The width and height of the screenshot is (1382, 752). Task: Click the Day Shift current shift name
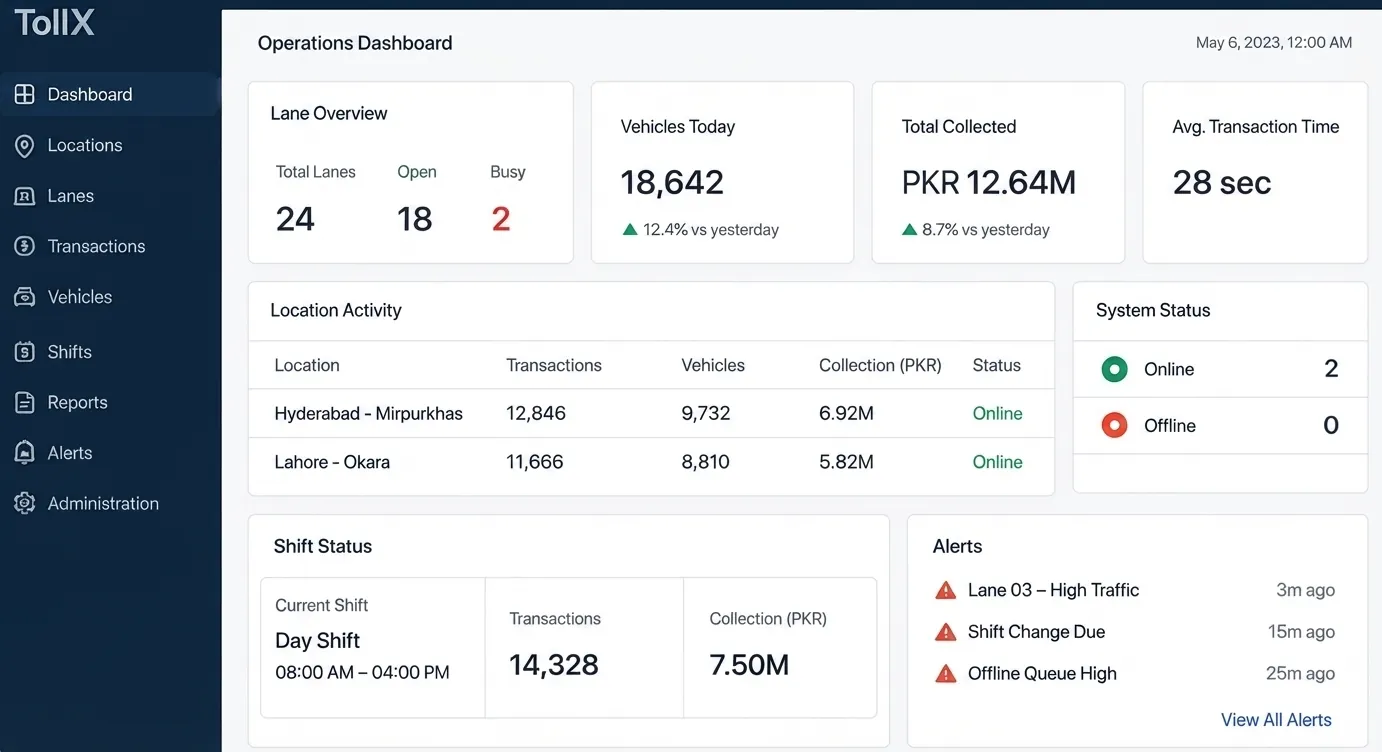click(x=317, y=641)
